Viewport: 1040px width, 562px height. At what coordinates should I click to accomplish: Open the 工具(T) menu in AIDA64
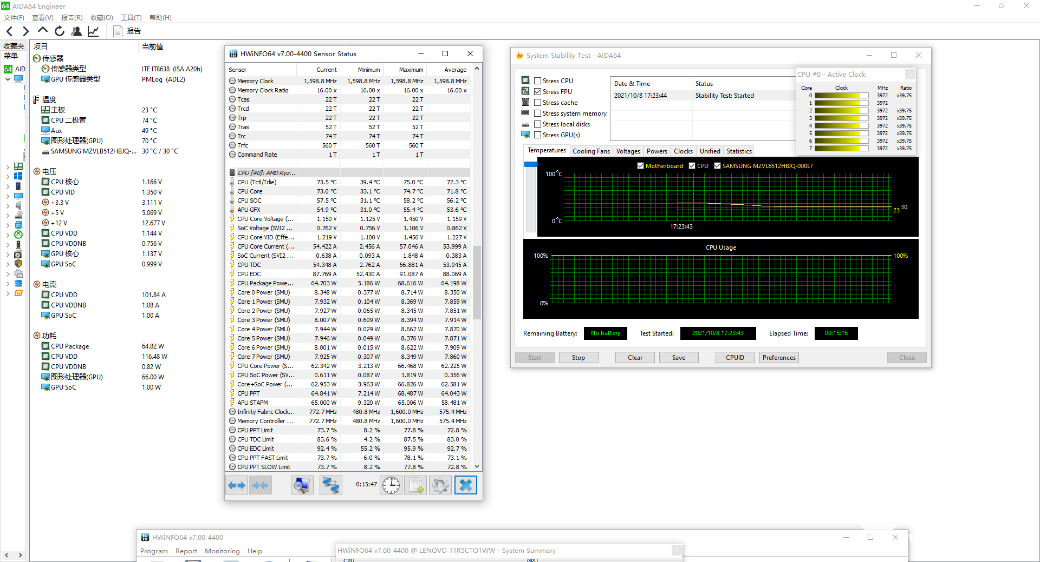point(131,18)
